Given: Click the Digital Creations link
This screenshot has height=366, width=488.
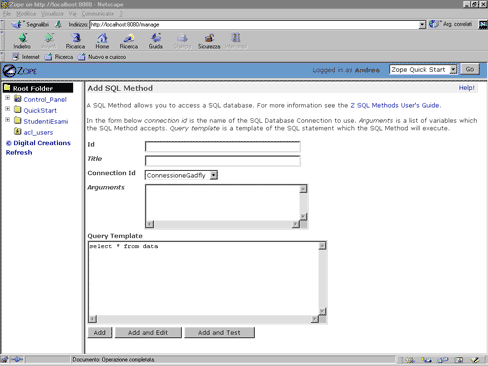Looking at the screenshot, I should pyautogui.click(x=38, y=143).
